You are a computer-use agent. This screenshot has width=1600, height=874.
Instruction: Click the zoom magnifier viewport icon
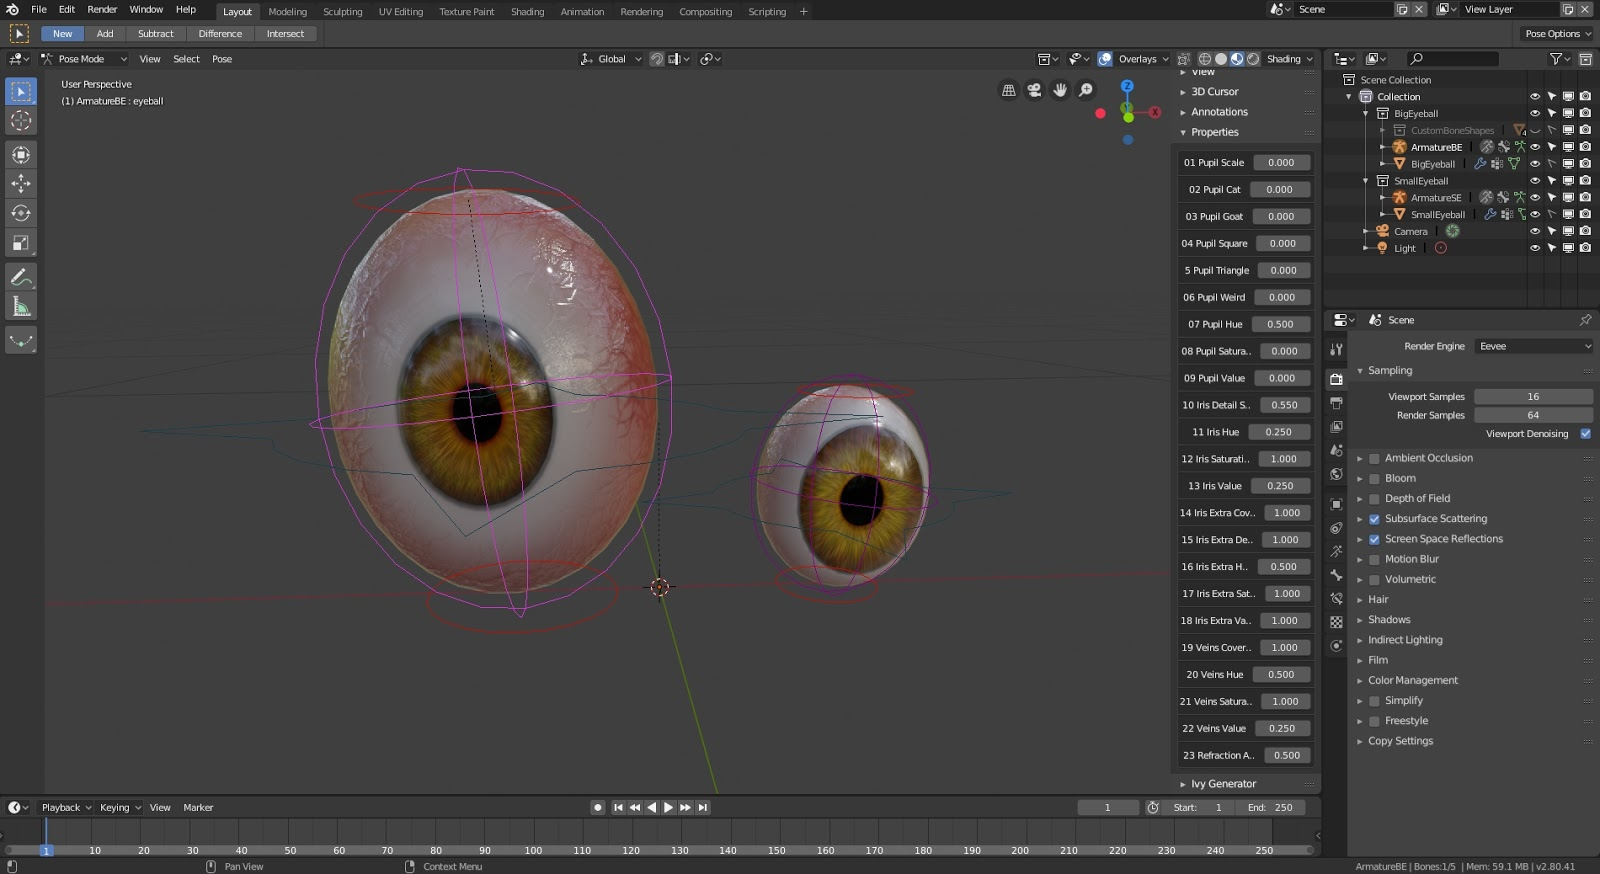(1086, 90)
